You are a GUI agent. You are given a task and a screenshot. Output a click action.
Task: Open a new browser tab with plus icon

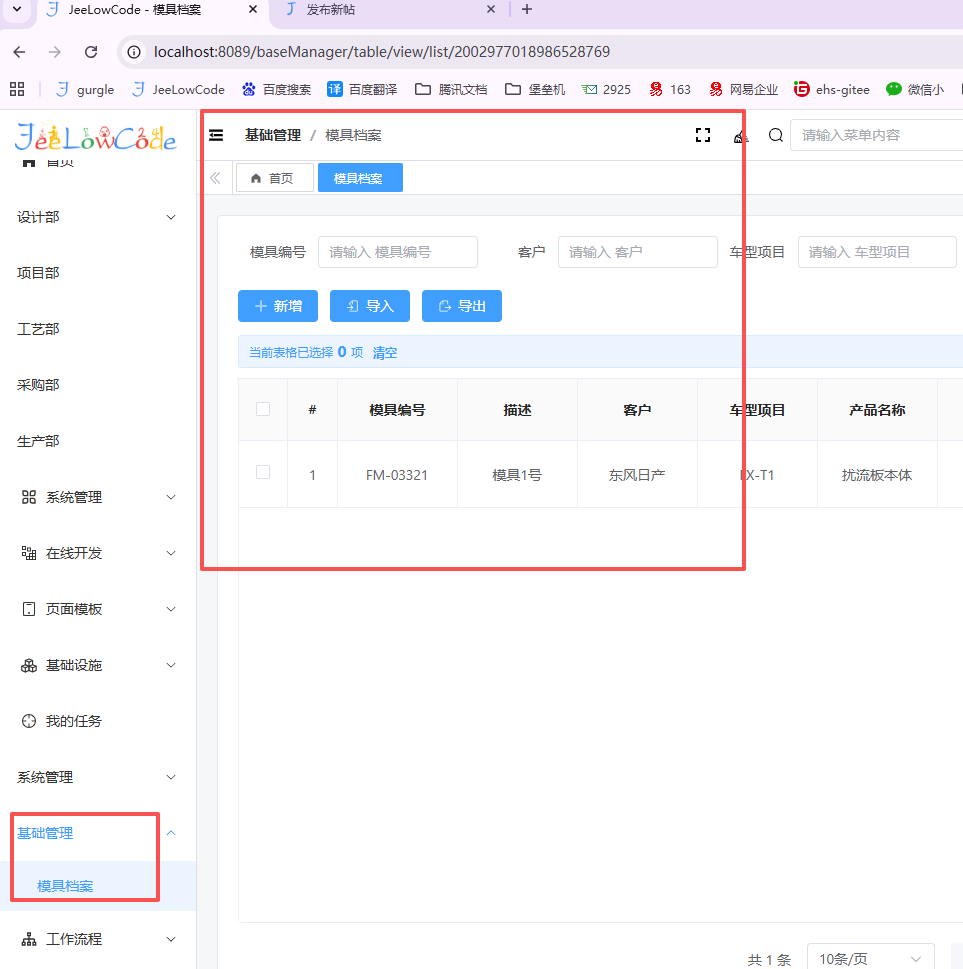point(527,10)
